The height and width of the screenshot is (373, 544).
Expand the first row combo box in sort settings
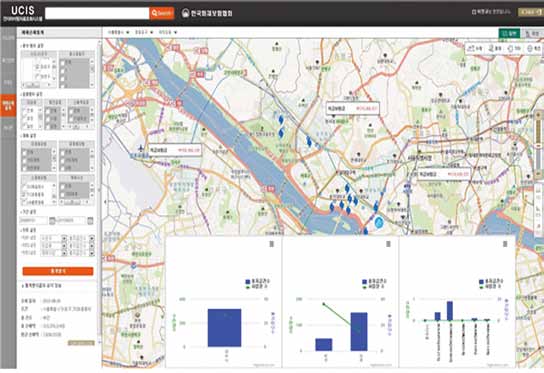64,238
